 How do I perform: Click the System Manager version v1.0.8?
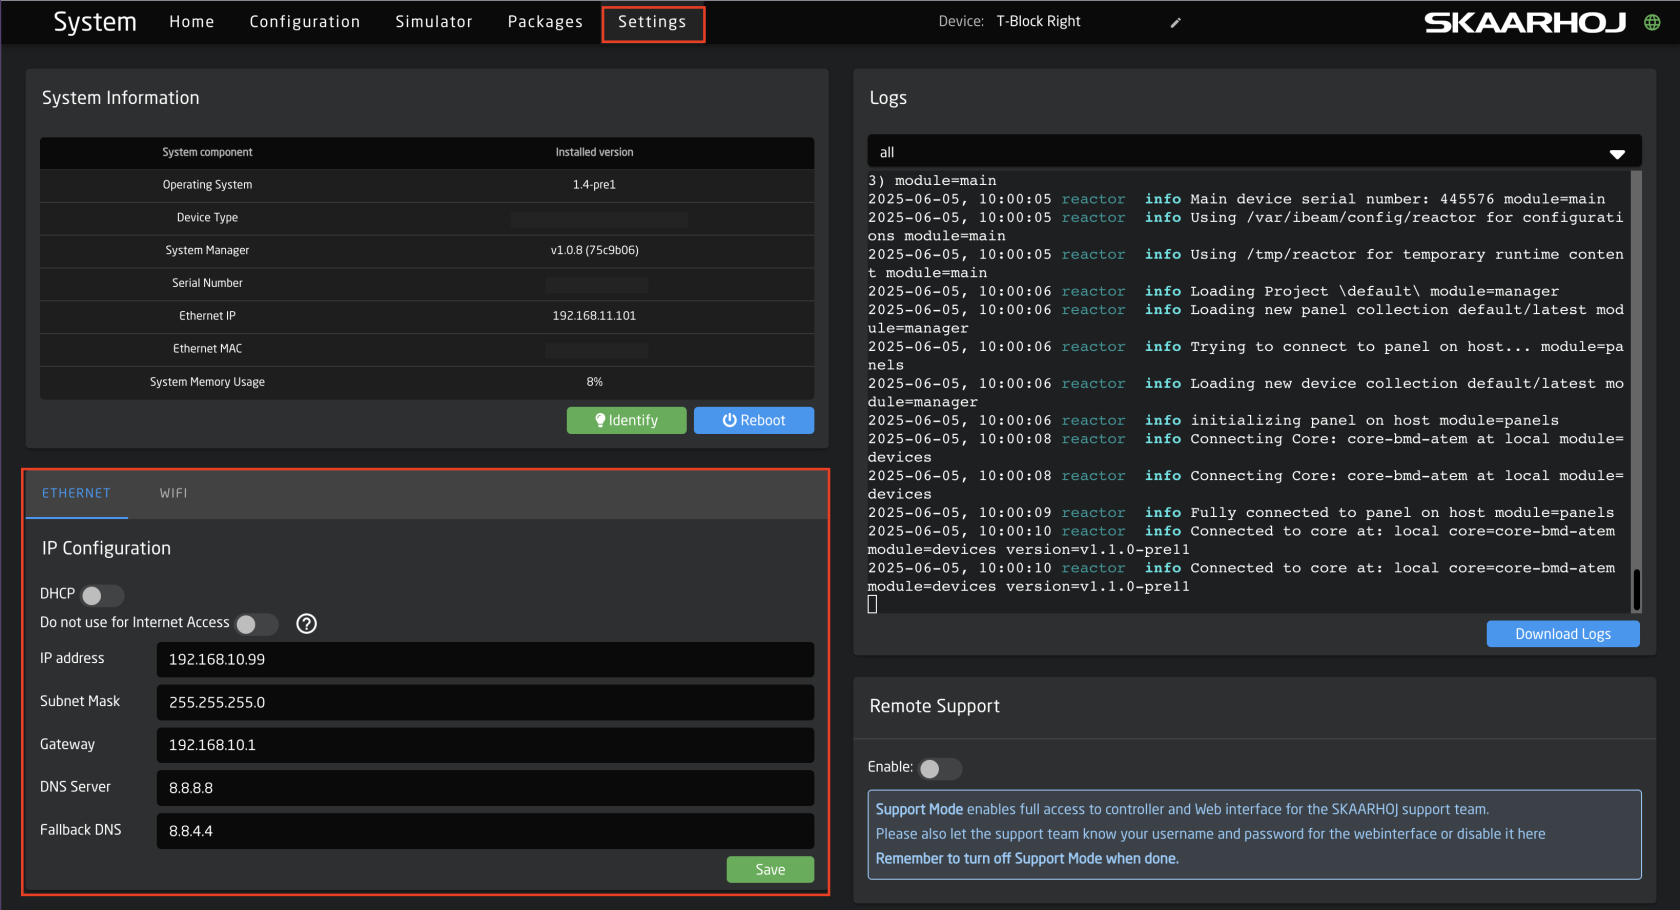coord(594,250)
